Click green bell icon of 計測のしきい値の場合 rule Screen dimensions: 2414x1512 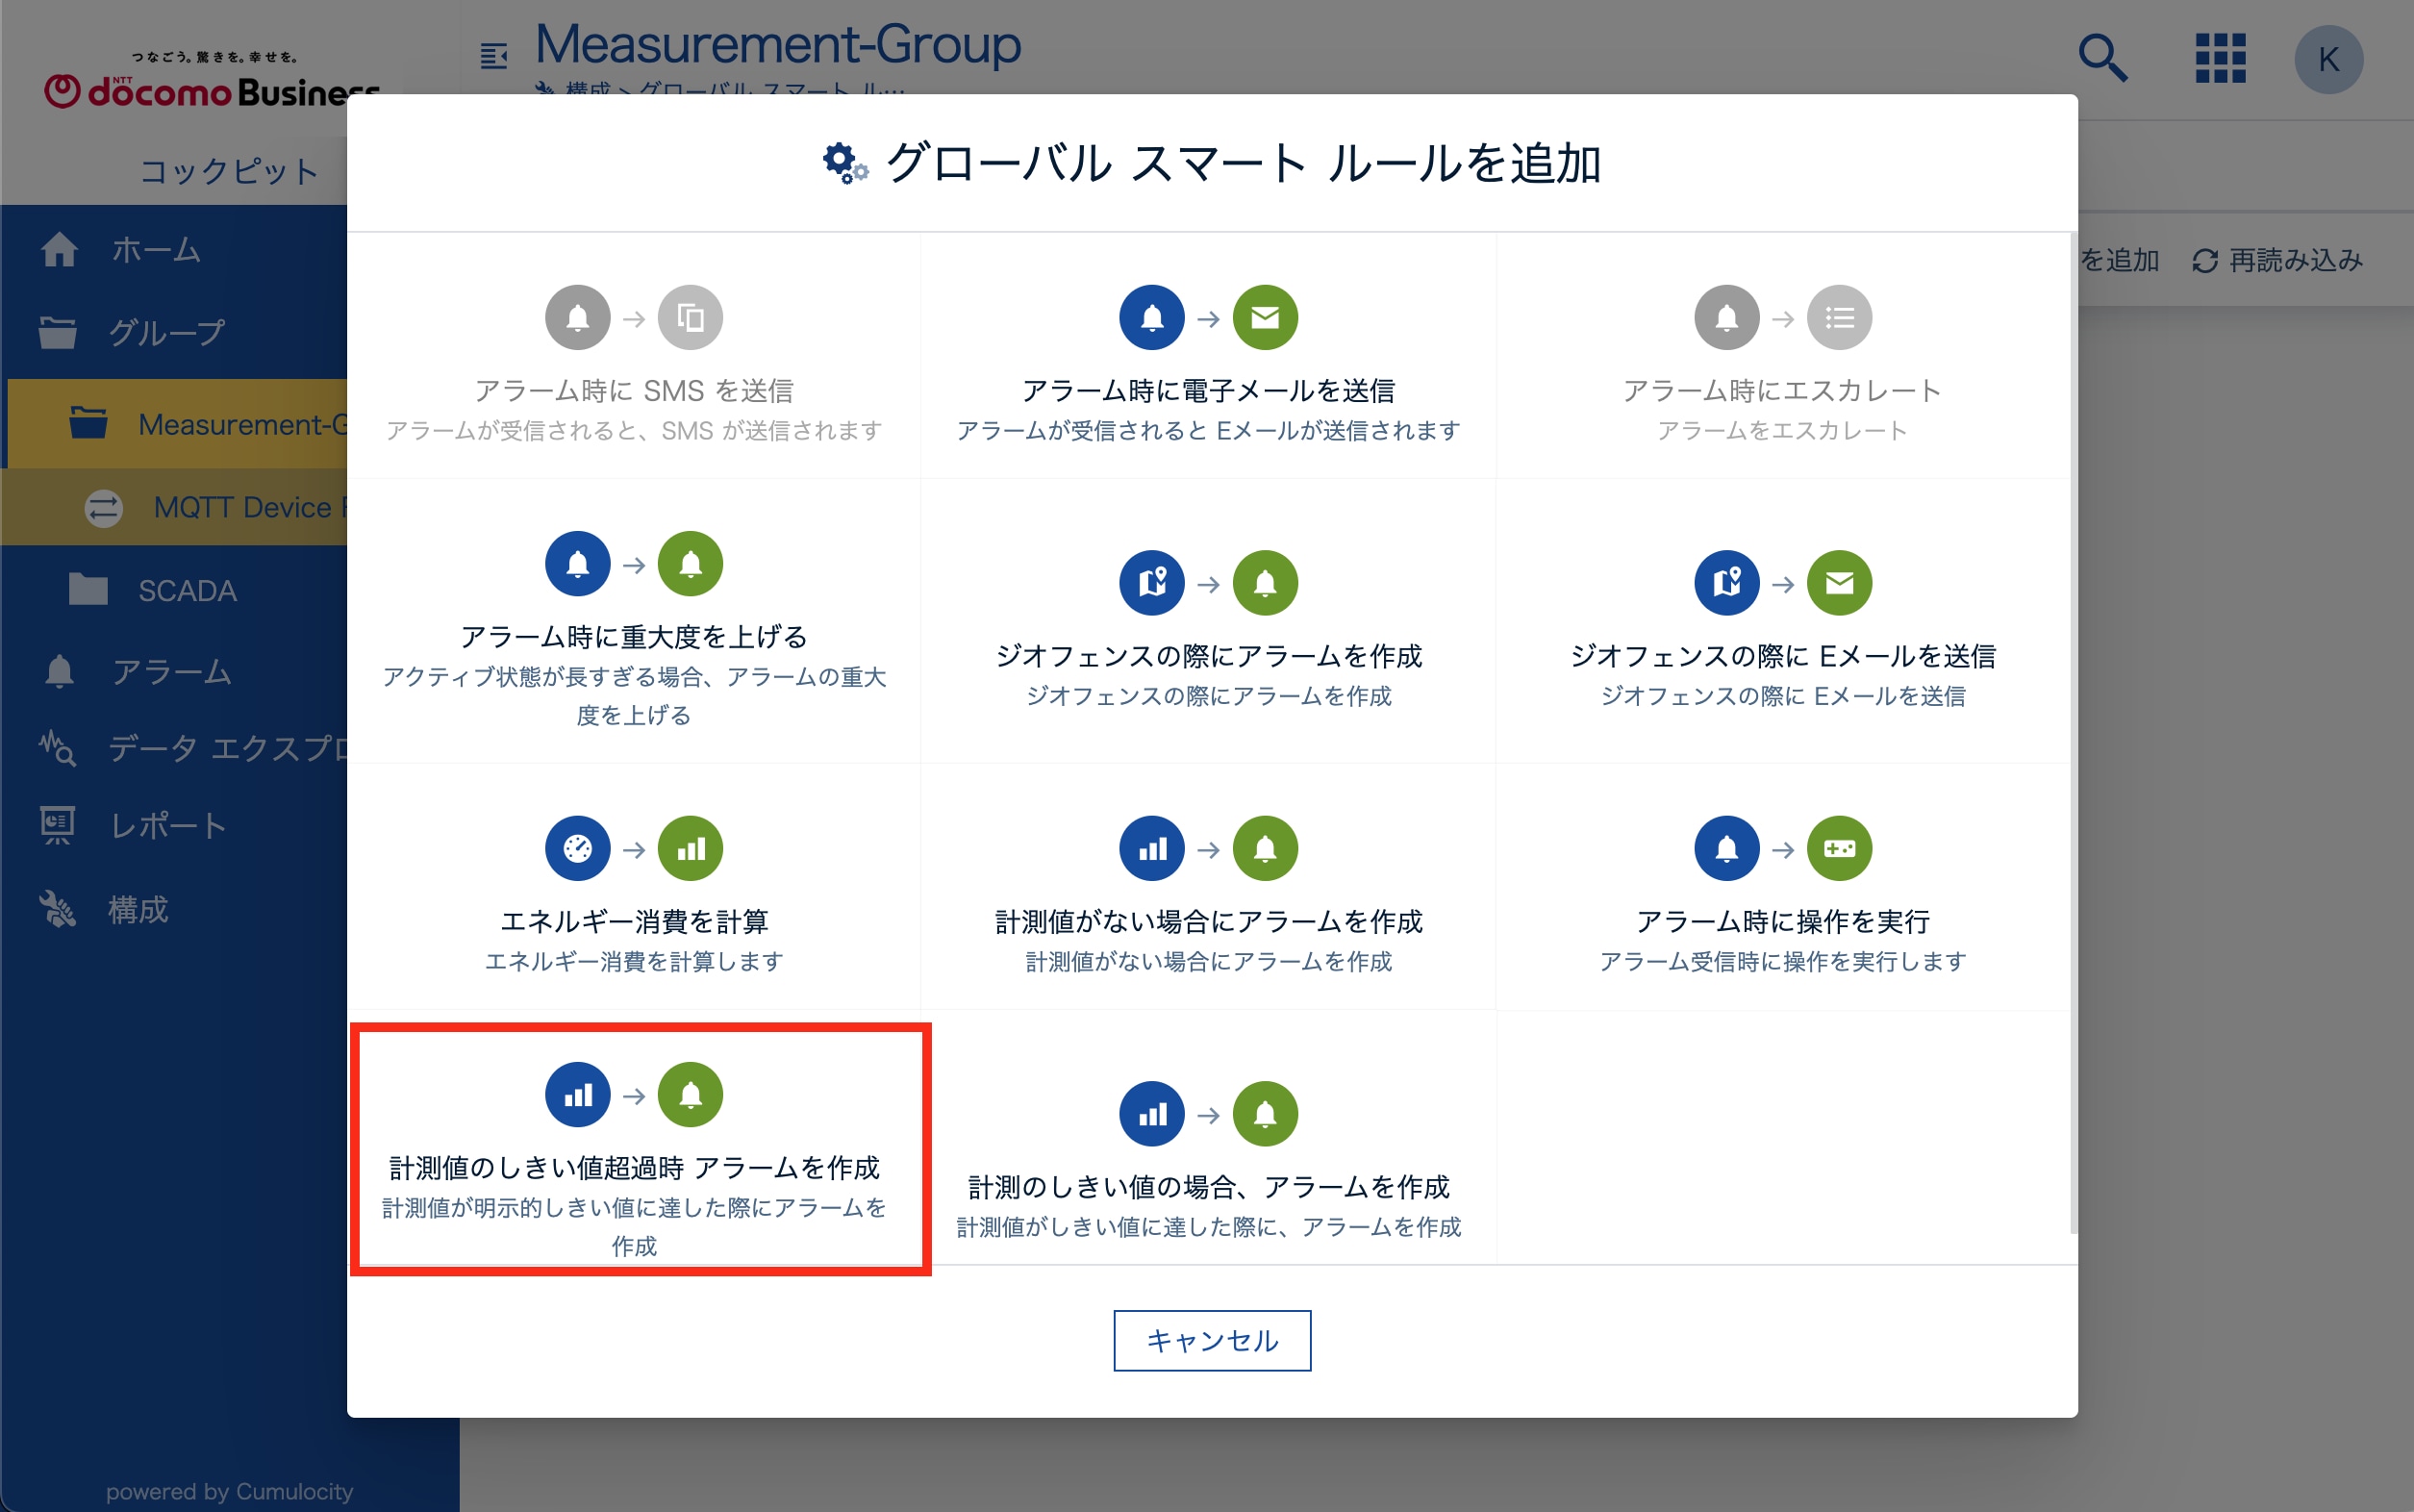[1265, 1114]
